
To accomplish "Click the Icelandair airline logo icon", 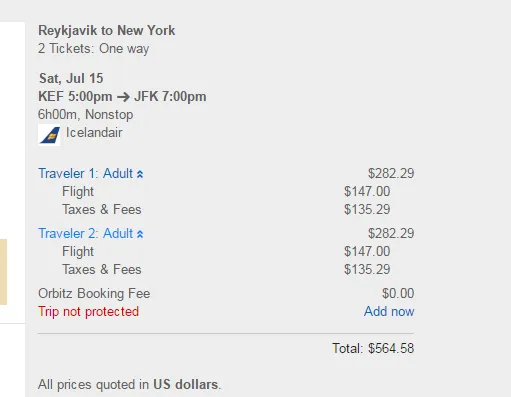I will (x=49, y=135).
